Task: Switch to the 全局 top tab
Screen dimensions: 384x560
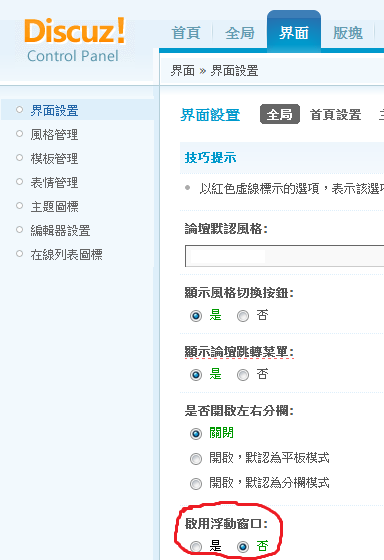Action: [240, 33]
